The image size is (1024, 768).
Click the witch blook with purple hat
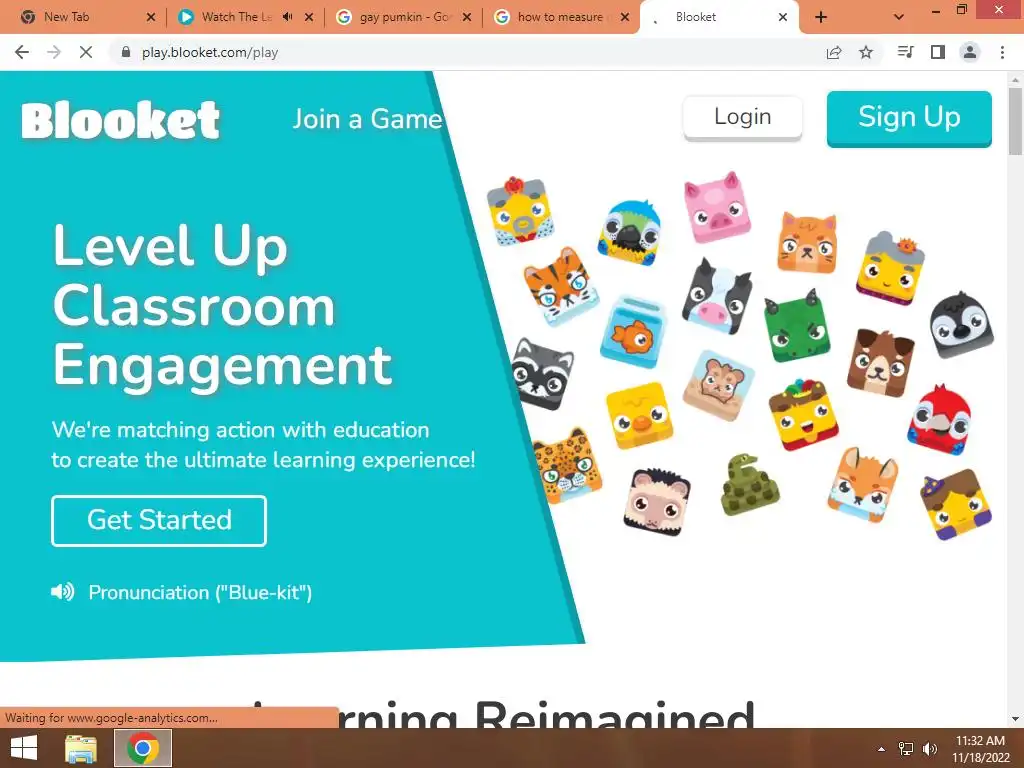click(x=955, y=504)
